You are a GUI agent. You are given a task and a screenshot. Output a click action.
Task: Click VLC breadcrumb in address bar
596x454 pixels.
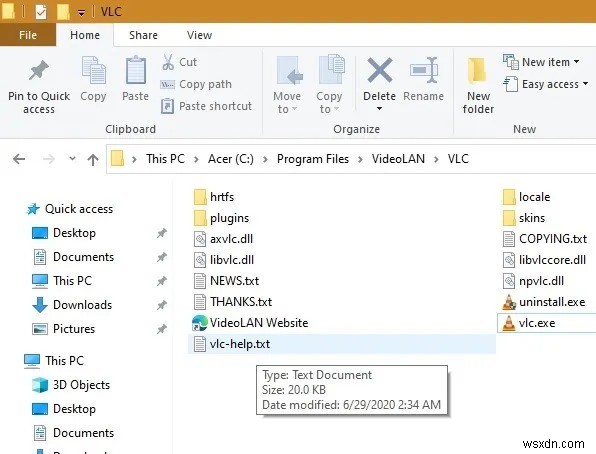pos(458,159)
